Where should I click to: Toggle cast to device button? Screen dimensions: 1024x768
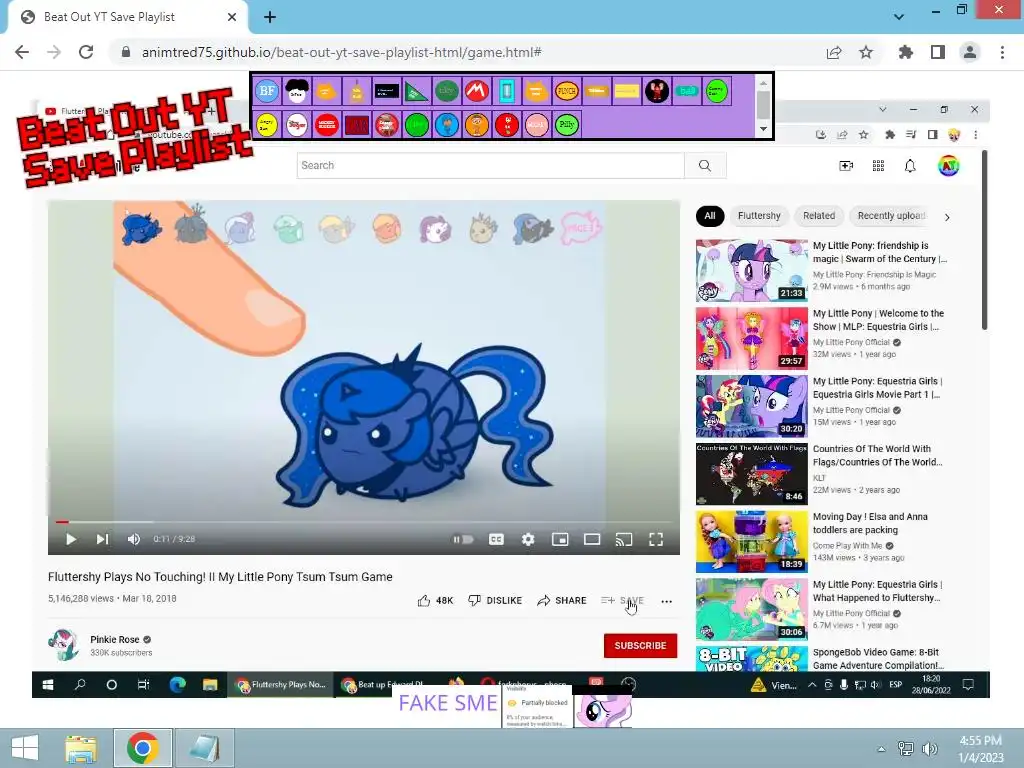pos(624,539)
